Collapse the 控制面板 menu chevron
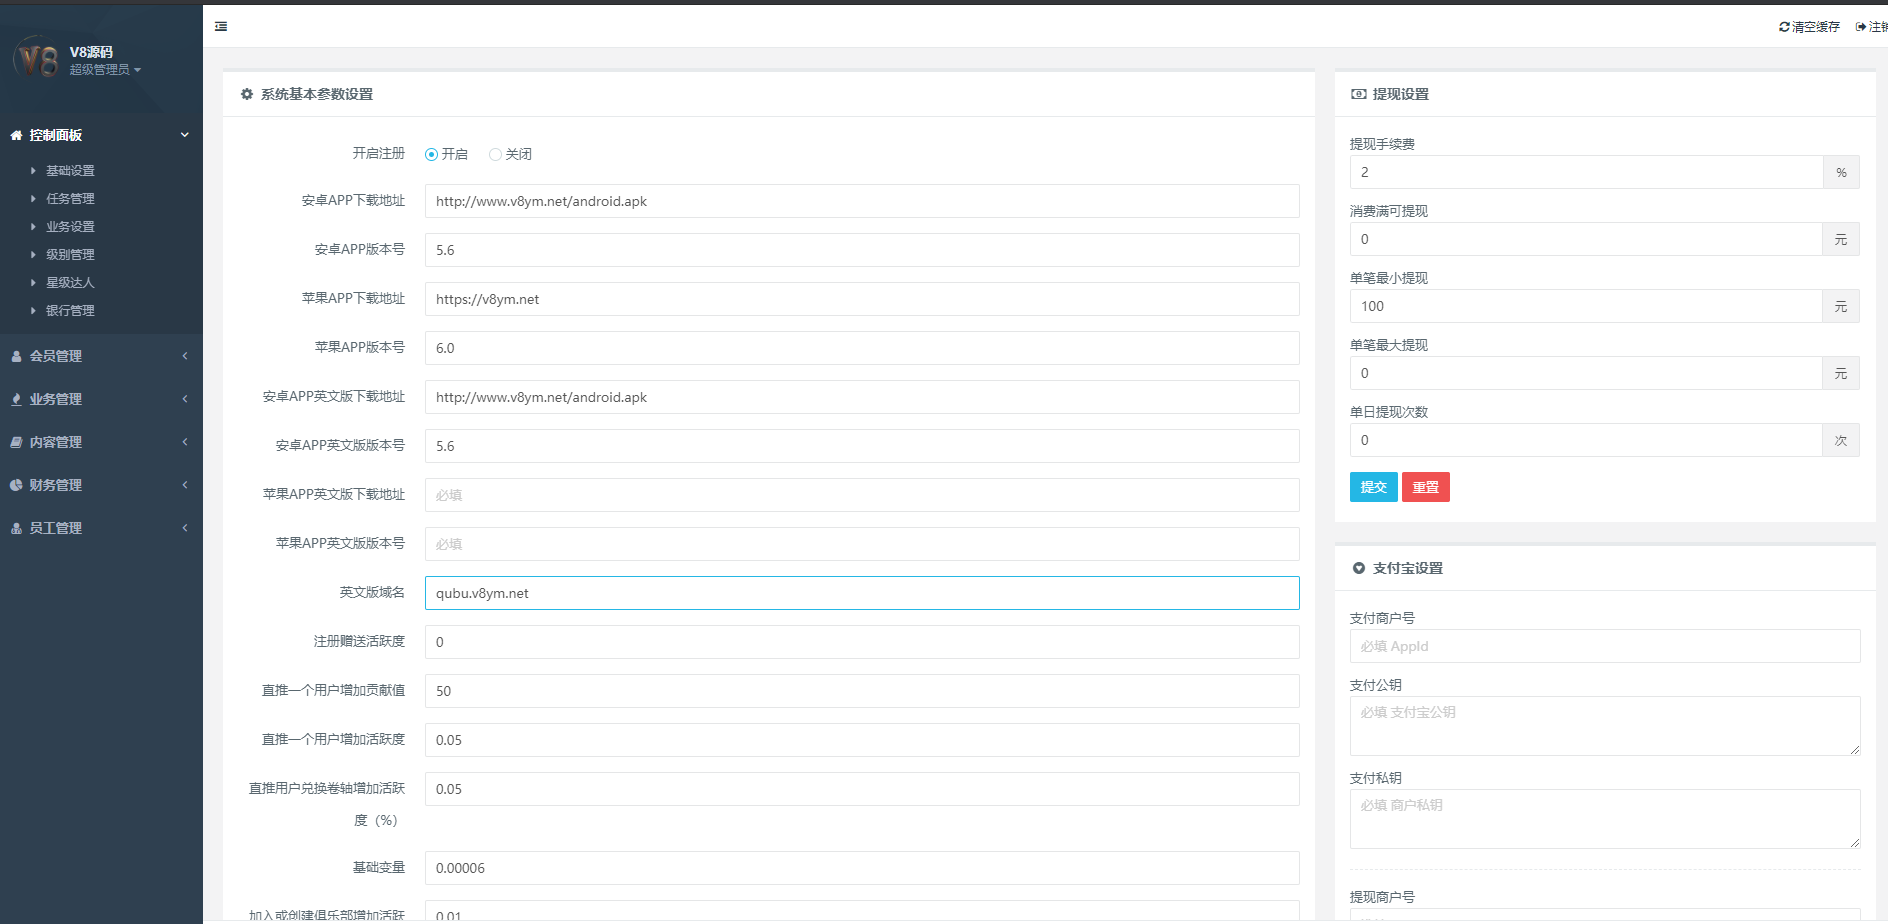1888x924 pixels. (185, 136)
